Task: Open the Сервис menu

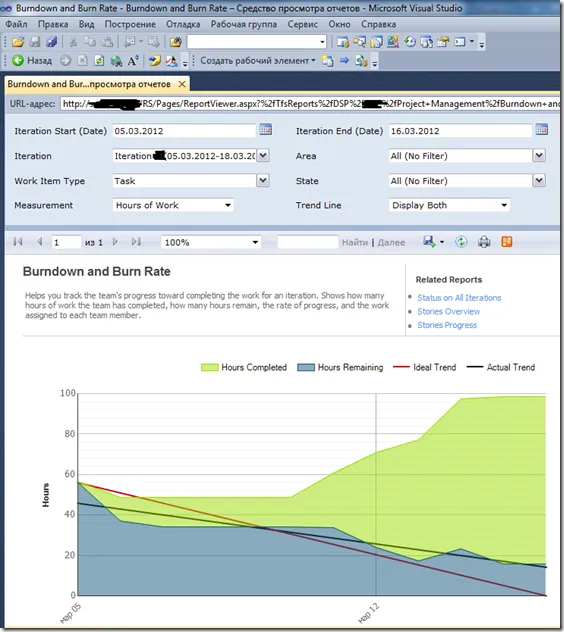Action: click(302, 24)
